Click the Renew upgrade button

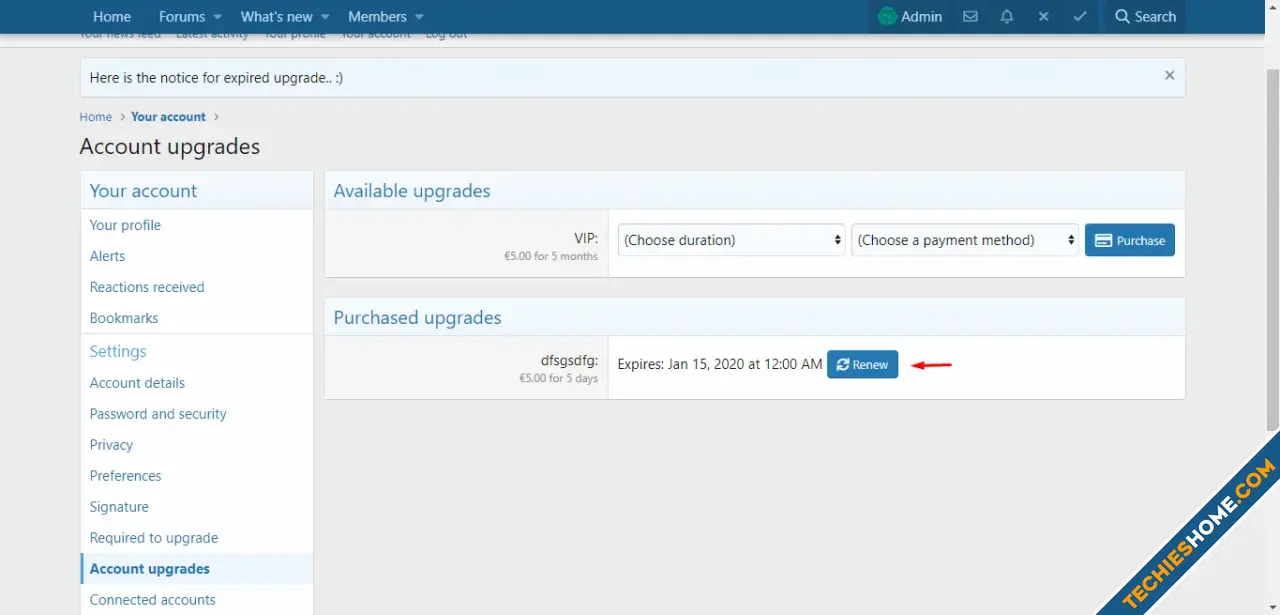(862, 365)
